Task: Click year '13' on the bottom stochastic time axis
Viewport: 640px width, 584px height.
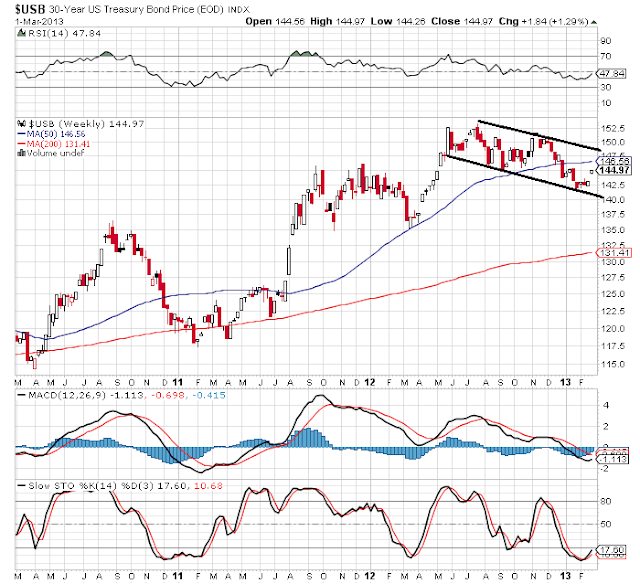Action: point(565,576)
